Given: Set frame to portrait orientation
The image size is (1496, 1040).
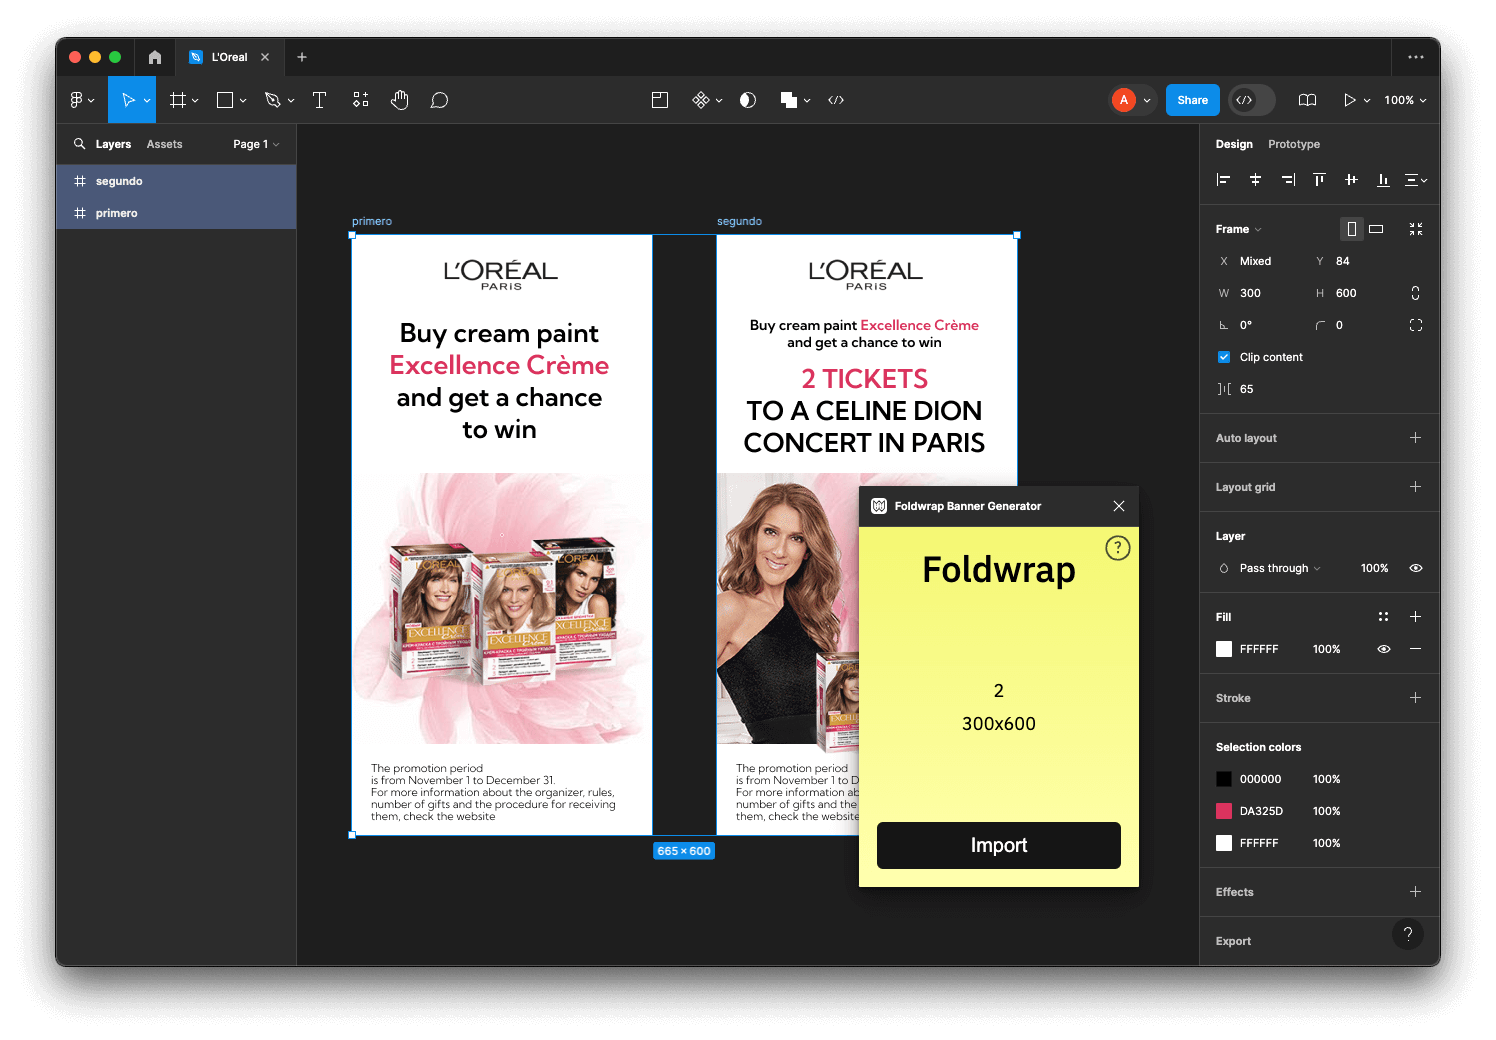Looking at the screenshot, I should click(1352, 229).
